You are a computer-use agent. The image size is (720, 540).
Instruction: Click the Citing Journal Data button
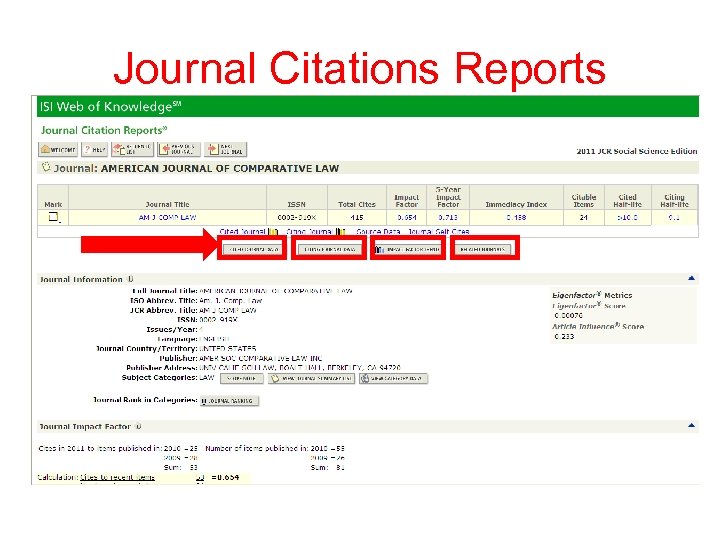click(x=329, y=249)
